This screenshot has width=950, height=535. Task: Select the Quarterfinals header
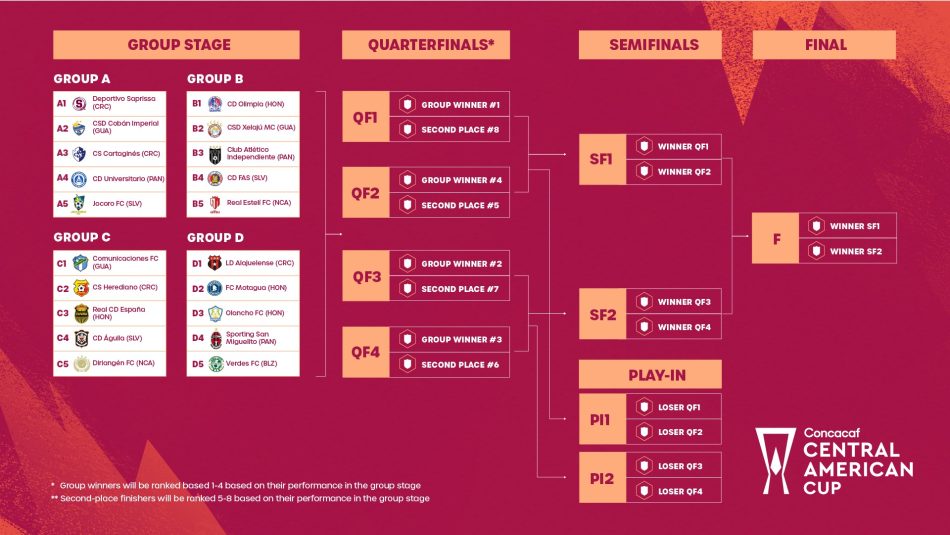(425, 45)
